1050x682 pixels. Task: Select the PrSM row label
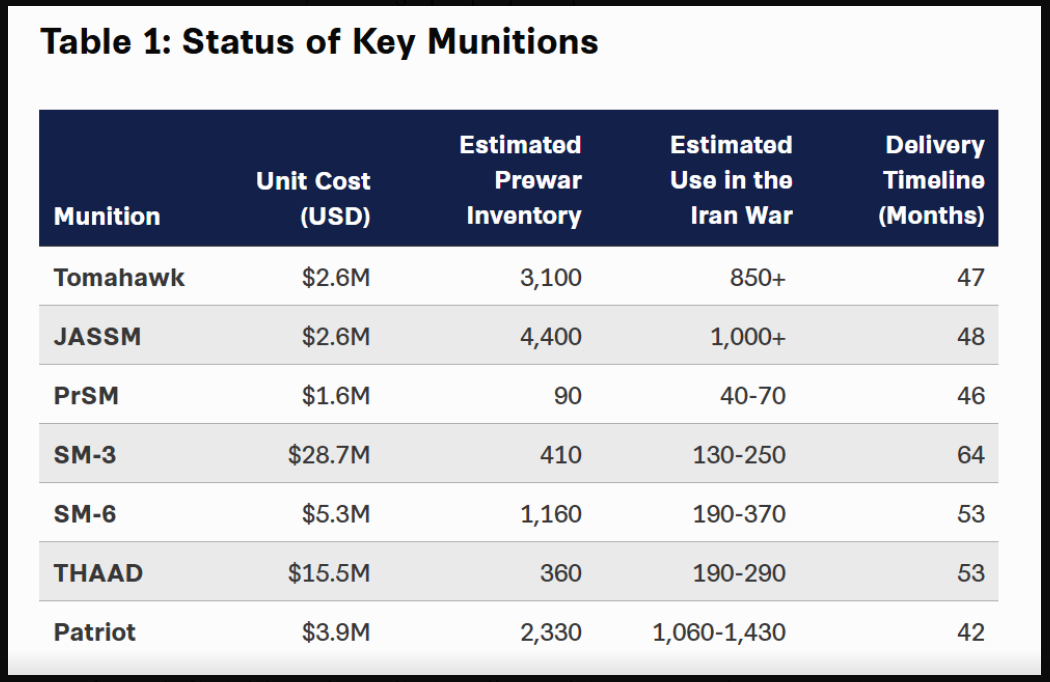tap(86, 395)
